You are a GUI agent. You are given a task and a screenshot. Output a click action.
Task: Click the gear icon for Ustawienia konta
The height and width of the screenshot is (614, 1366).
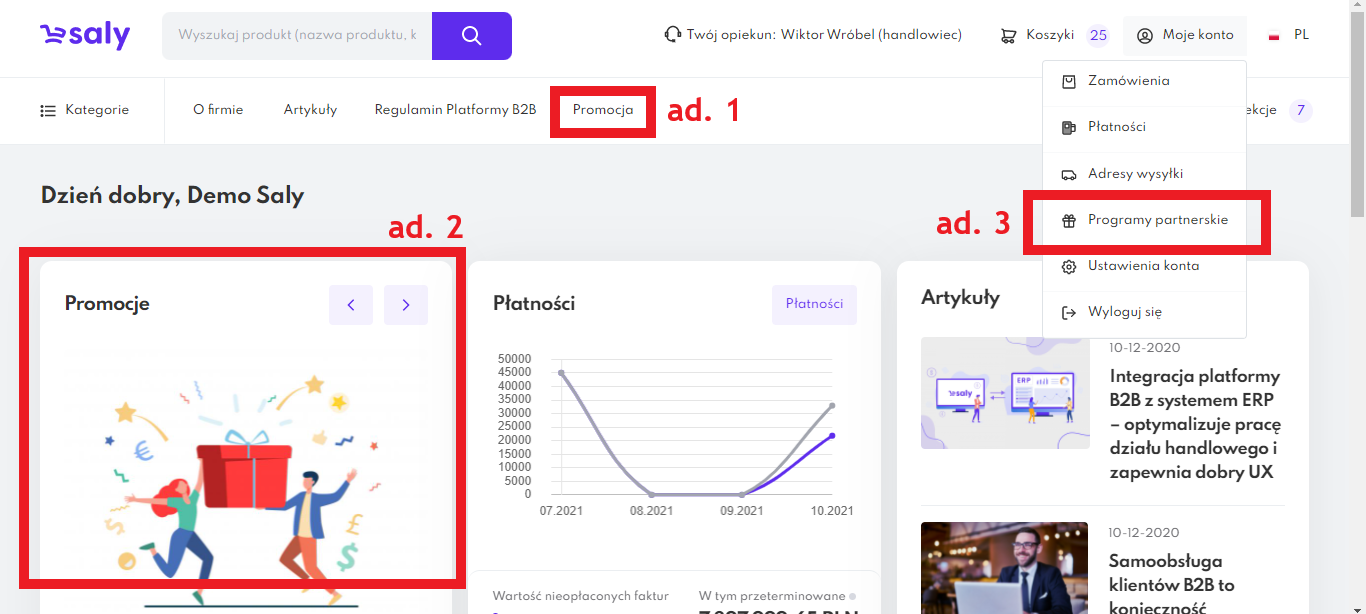point(1068,267)
